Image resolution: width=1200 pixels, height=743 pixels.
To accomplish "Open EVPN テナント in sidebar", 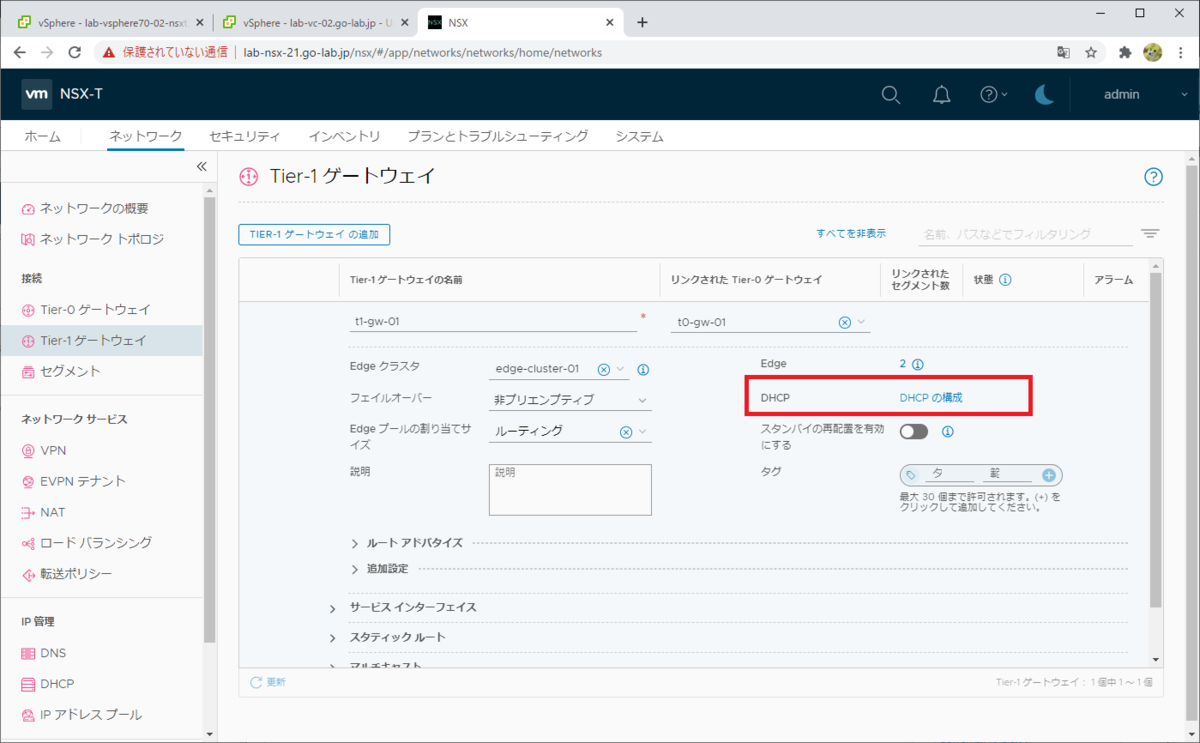I will pyautogui.click(x=83, y=481).
